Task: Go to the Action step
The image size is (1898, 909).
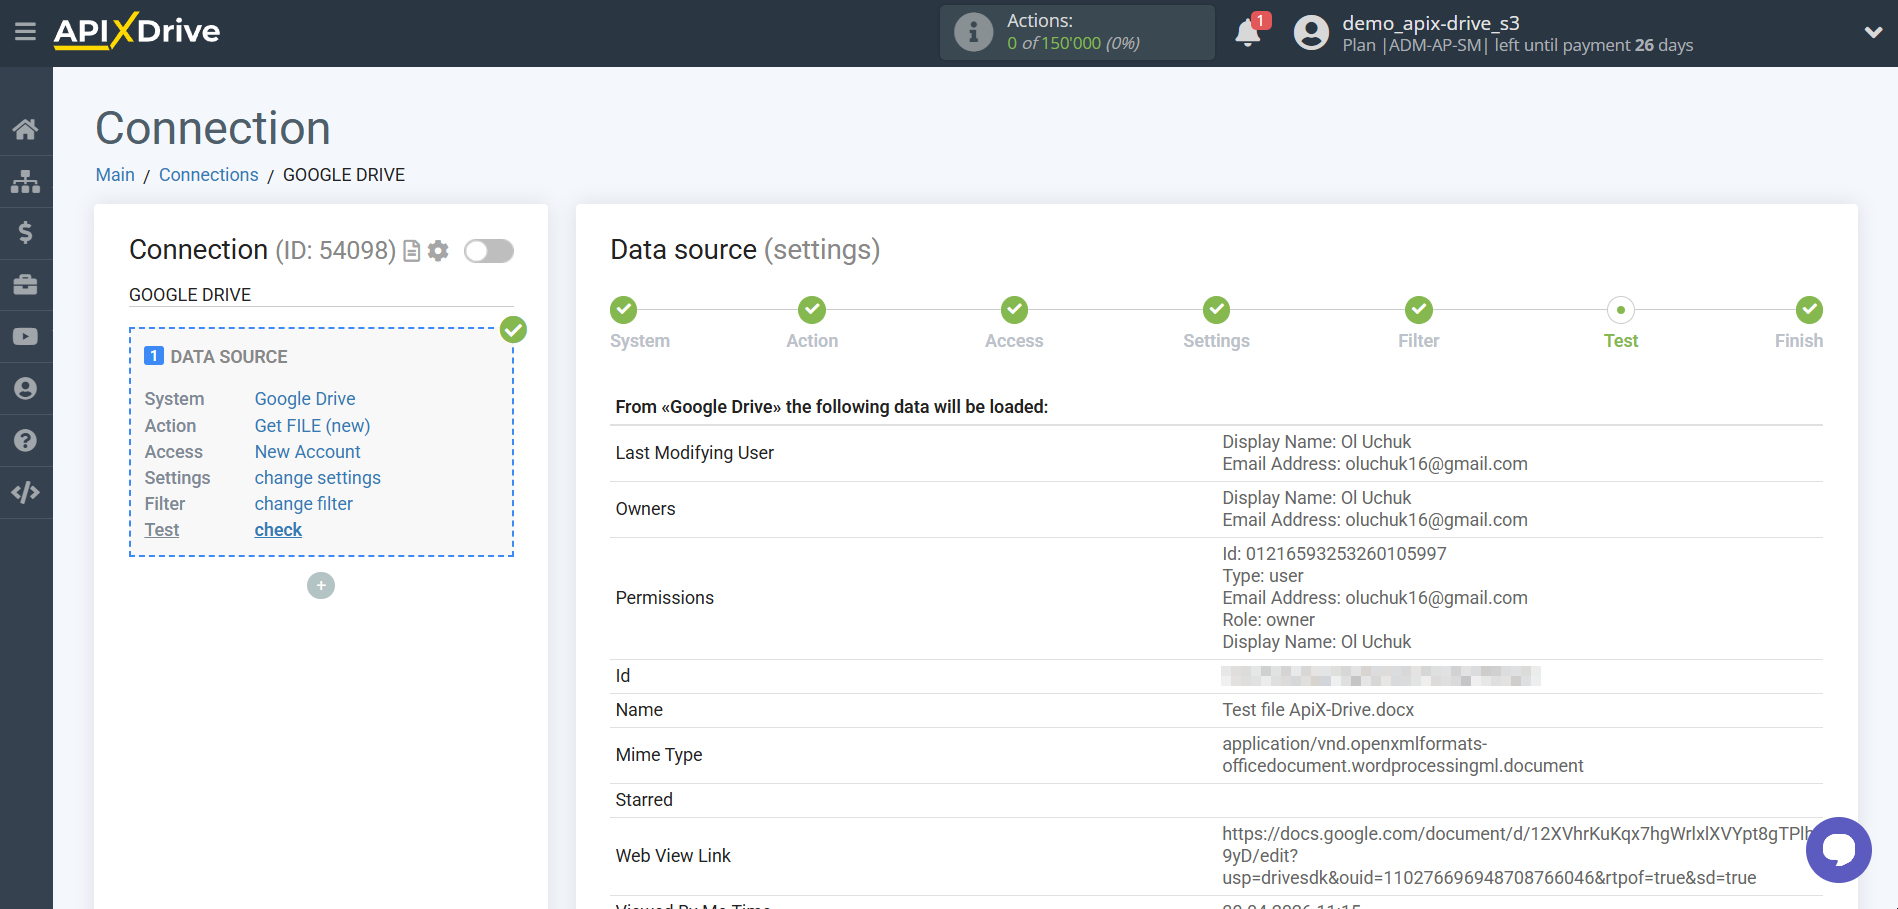Action: (812, 310)
